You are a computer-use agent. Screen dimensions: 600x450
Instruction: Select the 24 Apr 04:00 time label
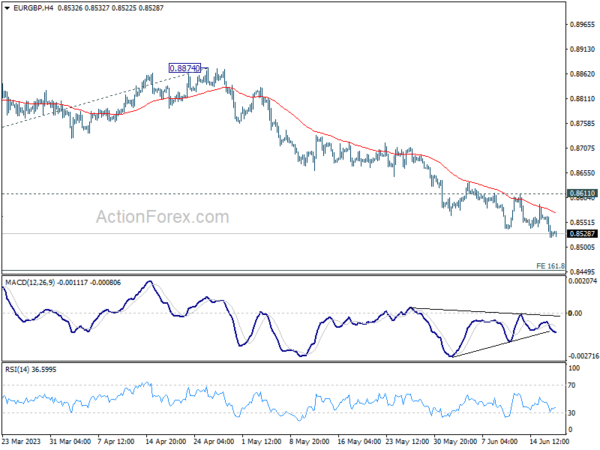[214, 442]
